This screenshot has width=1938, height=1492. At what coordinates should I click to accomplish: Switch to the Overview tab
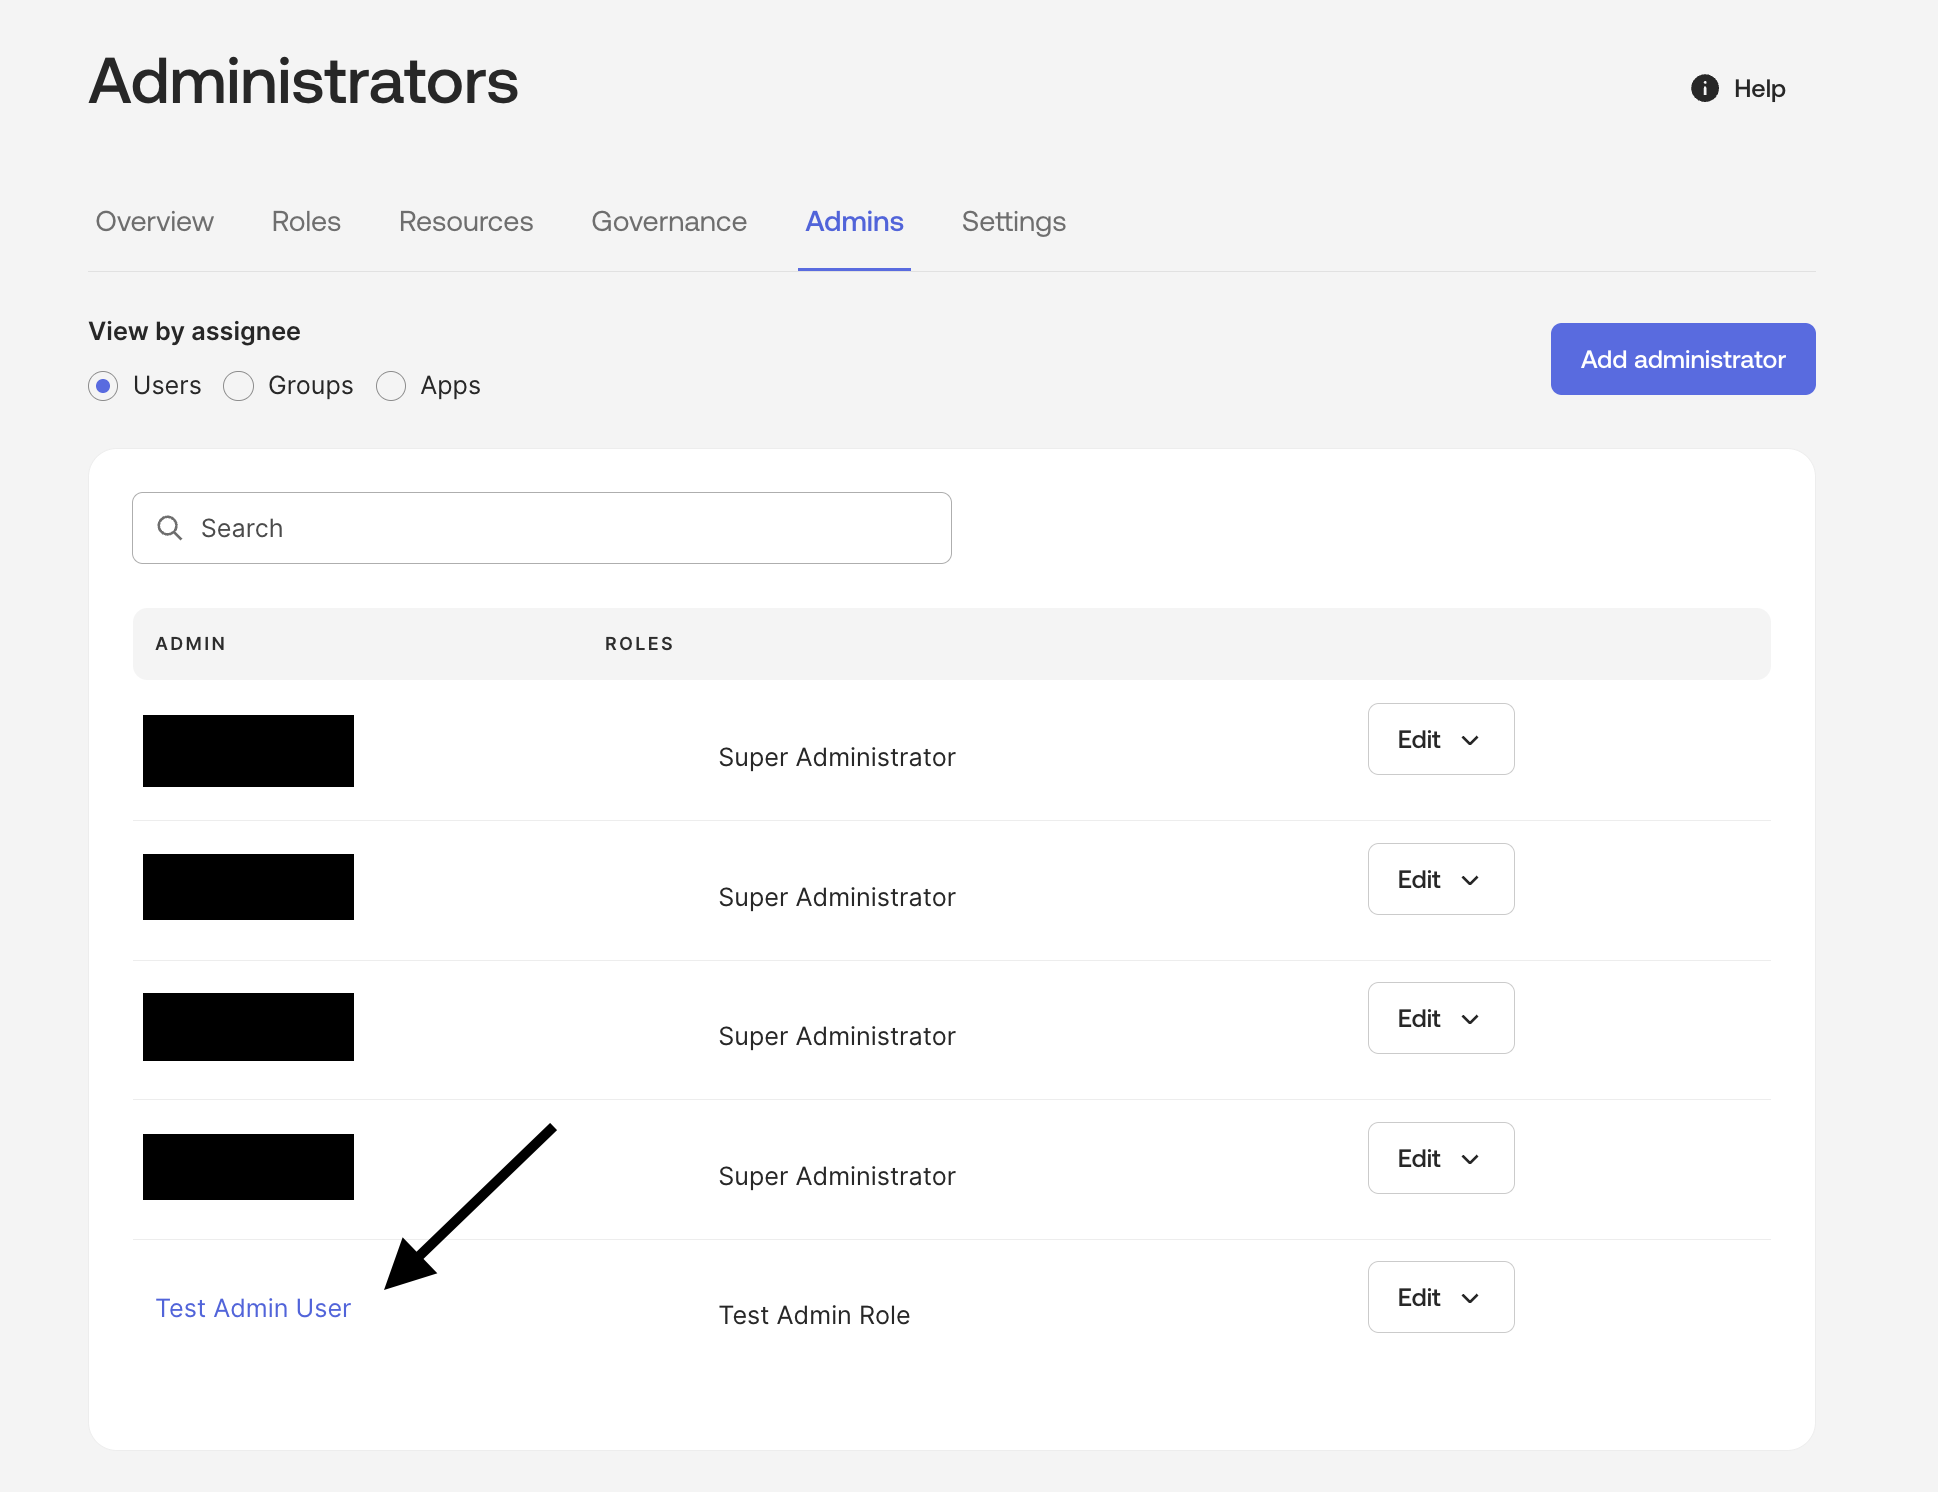point(154,221)
